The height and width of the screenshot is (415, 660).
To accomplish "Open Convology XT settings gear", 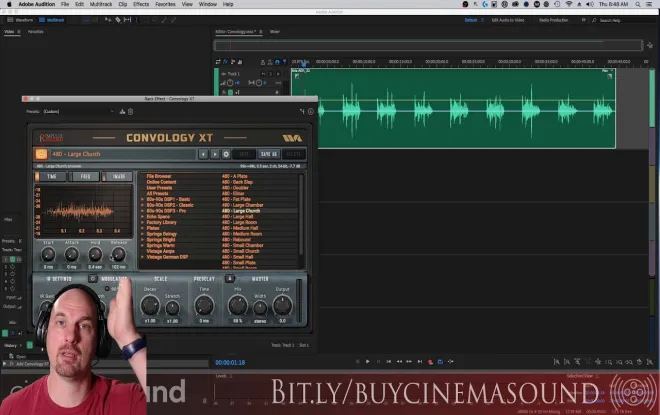I will (226, 154).
